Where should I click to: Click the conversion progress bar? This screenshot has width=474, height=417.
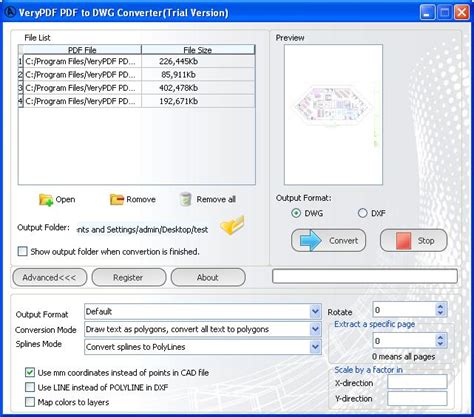click(365, 276)
